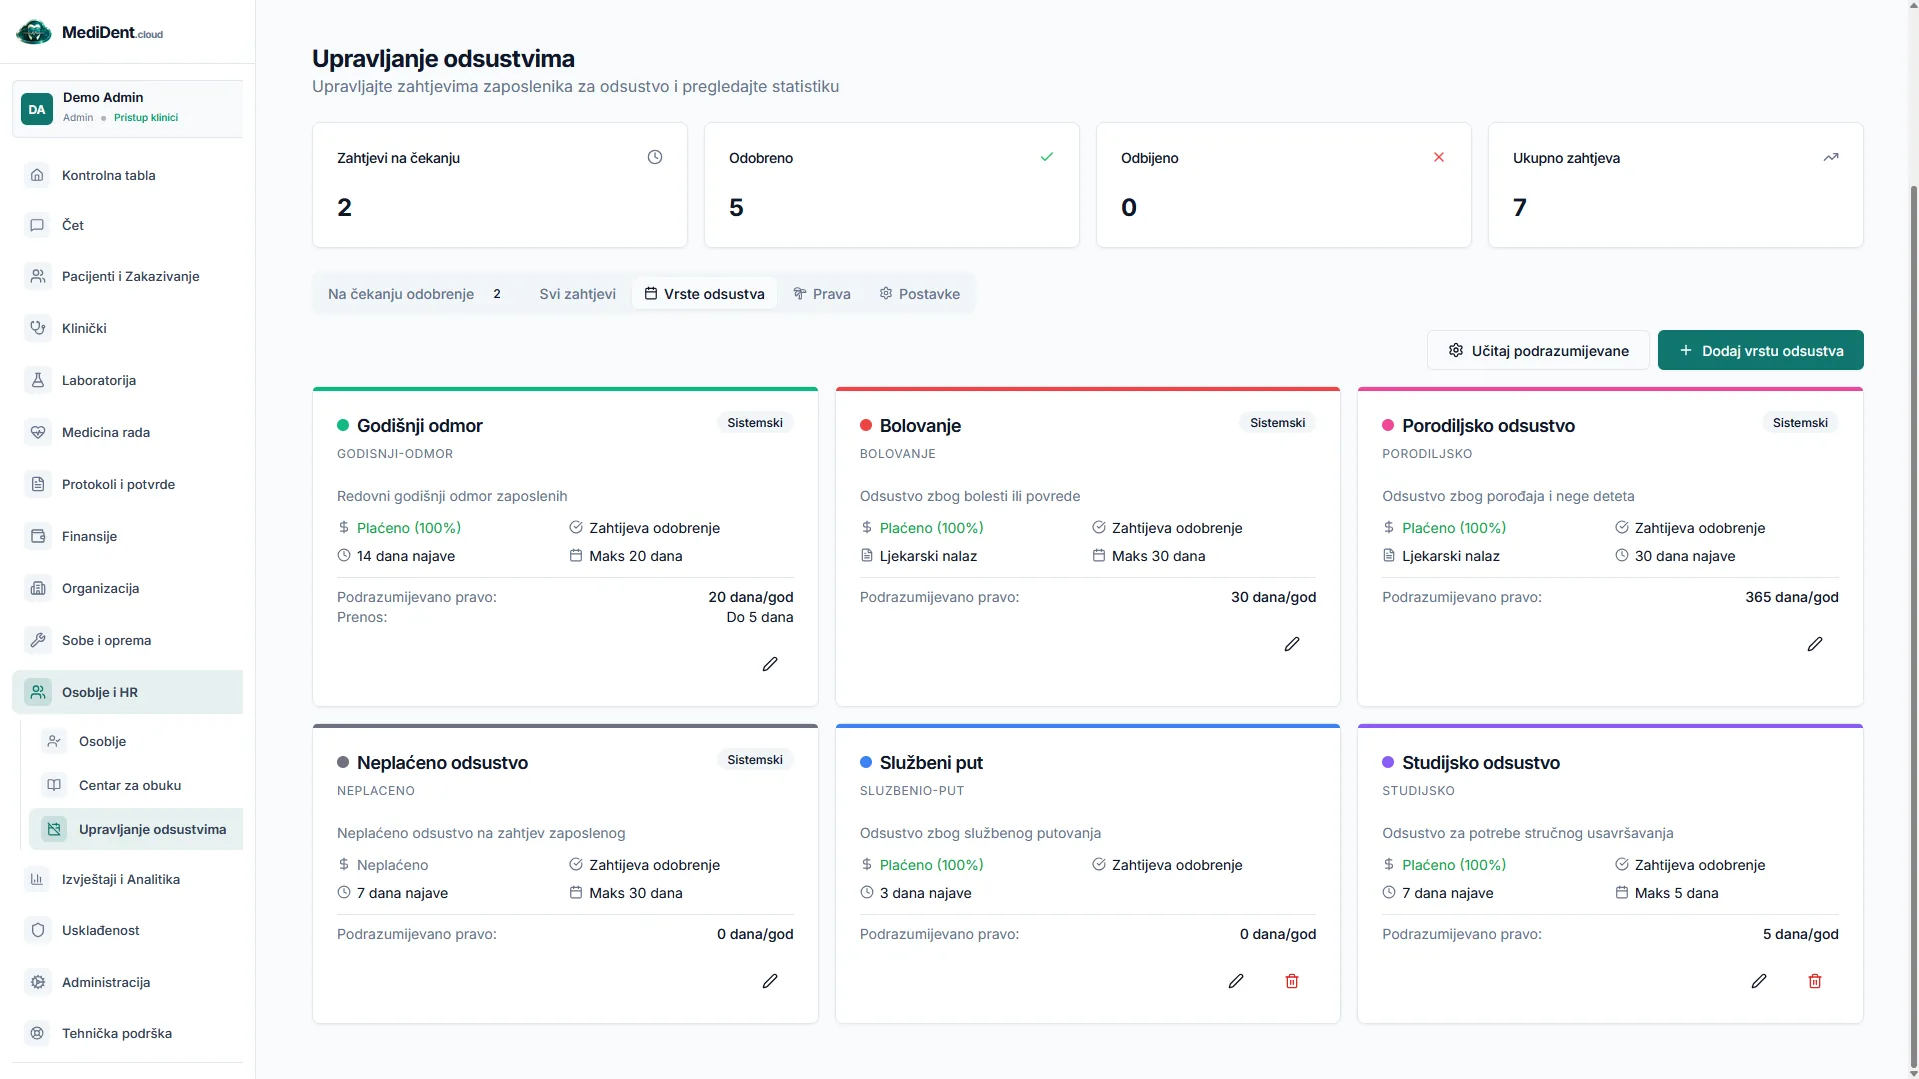The height and width of the screenshot is (1079, 1919).
Task: Click the green dot beside Godišnji odmor
Action: click(x=343, y=425)
